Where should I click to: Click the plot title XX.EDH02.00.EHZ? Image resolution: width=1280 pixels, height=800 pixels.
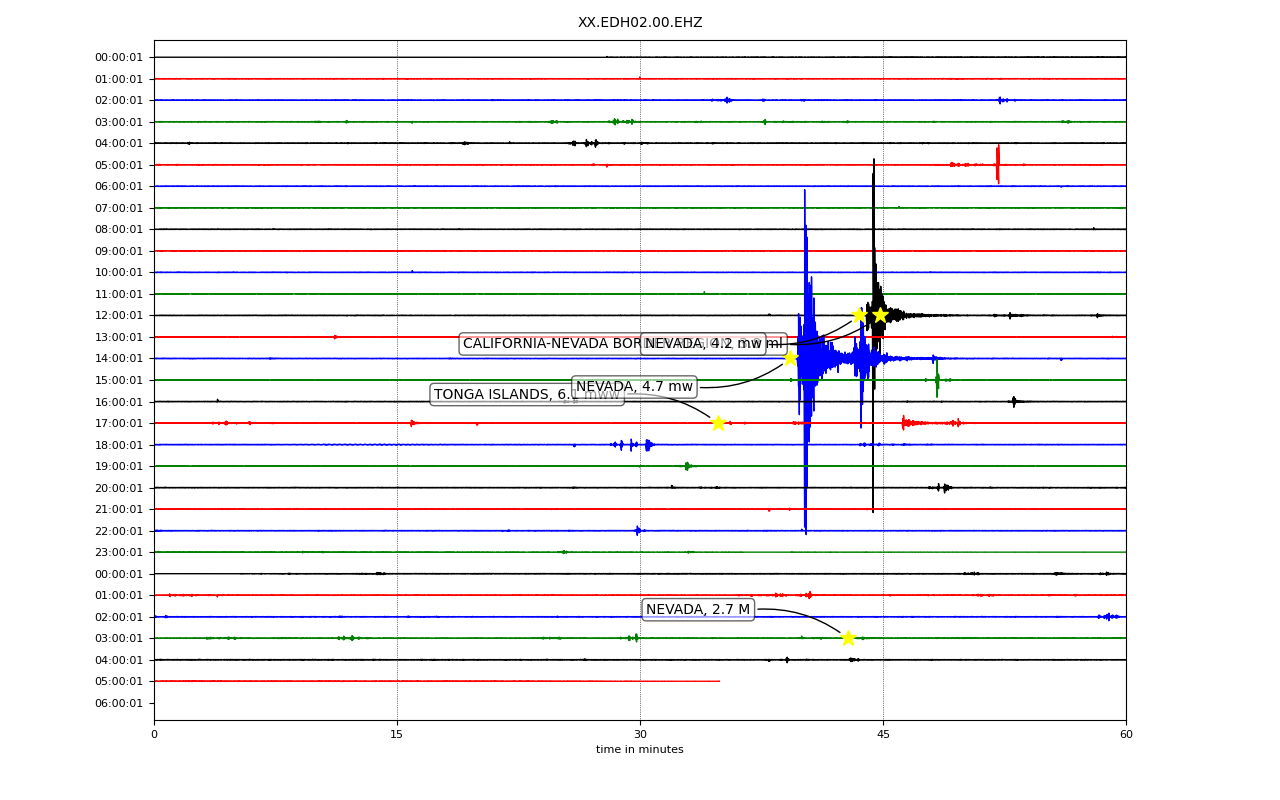point(640,23)
